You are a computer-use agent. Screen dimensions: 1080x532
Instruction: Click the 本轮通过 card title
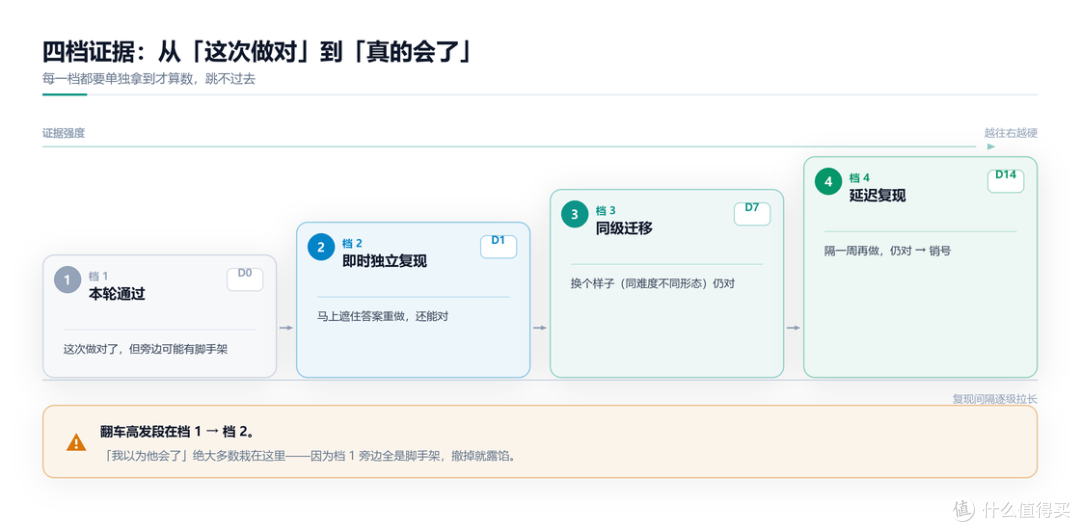click(x=117, y=294)
